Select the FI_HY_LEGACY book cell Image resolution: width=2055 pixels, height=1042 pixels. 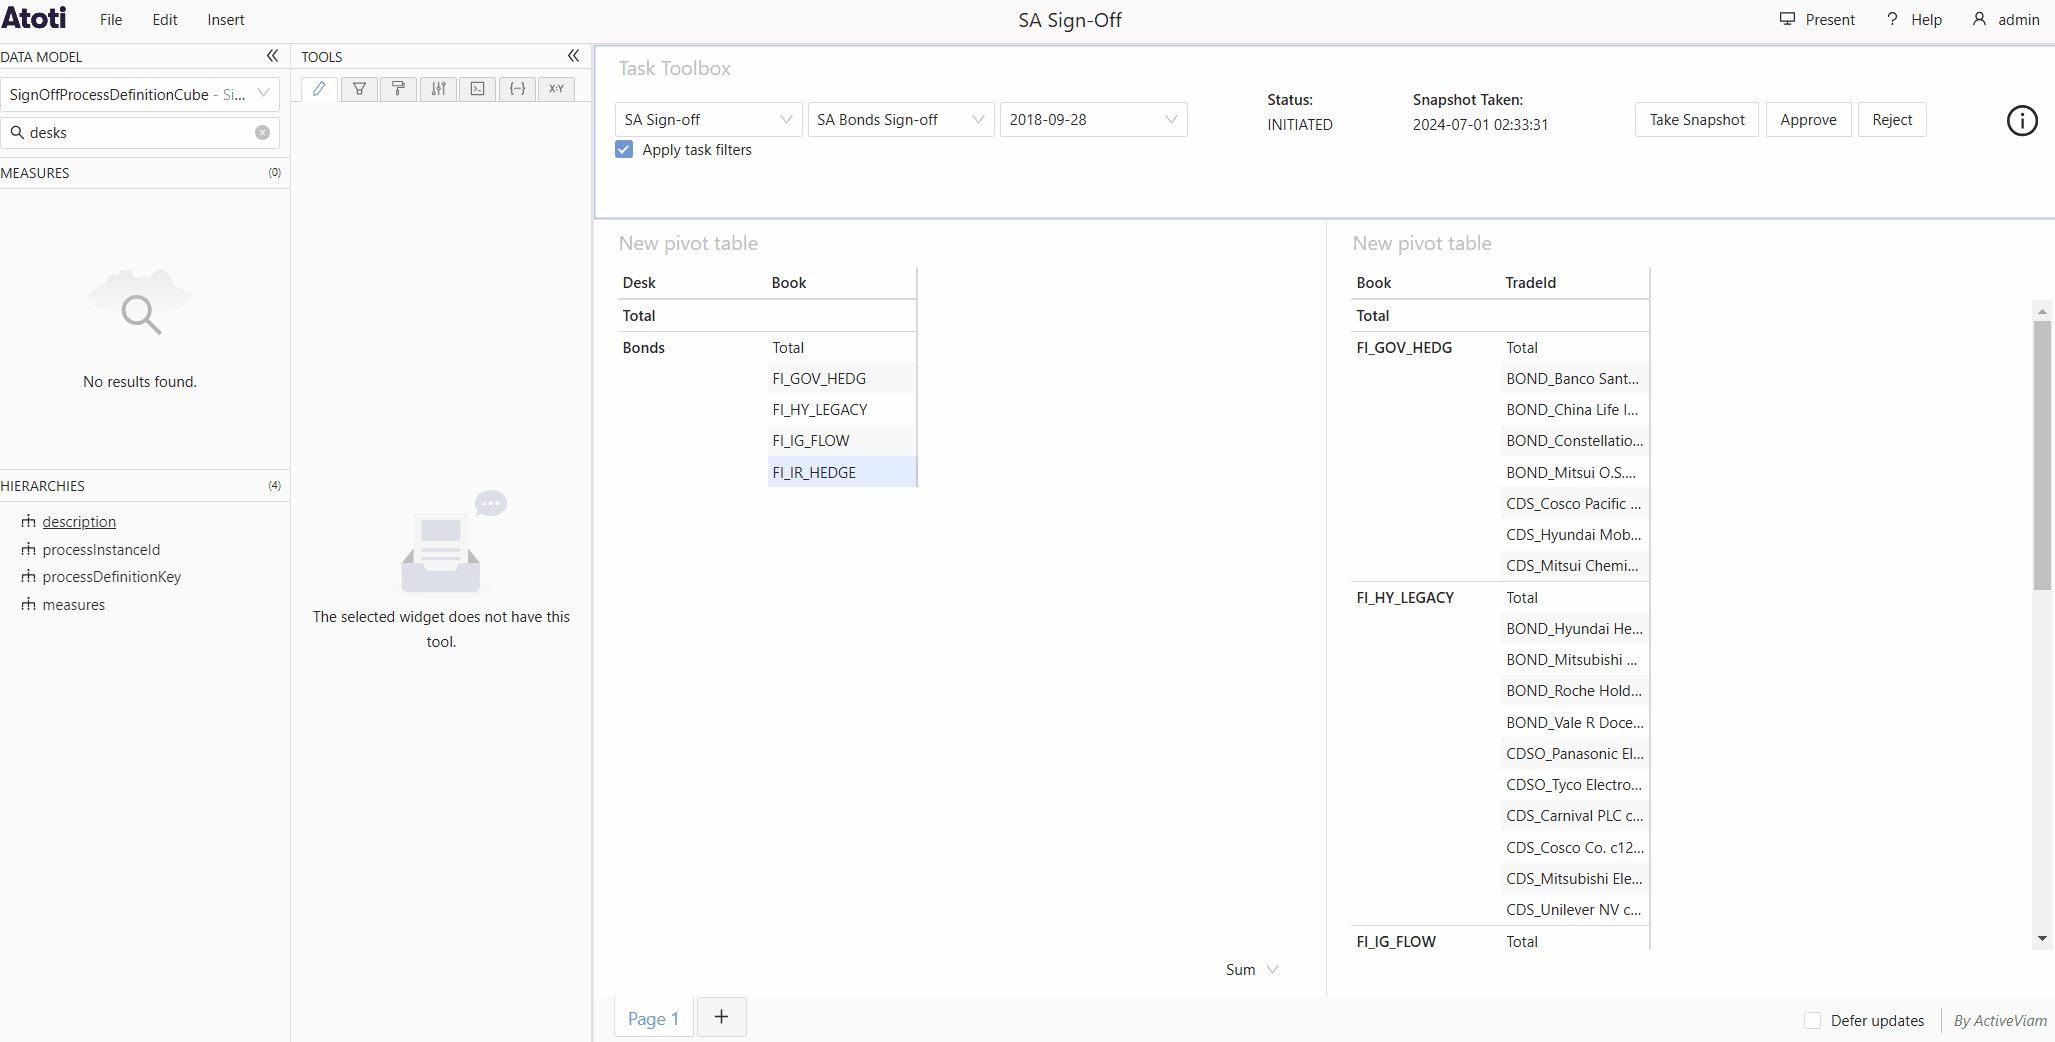(x=820, y=410)
